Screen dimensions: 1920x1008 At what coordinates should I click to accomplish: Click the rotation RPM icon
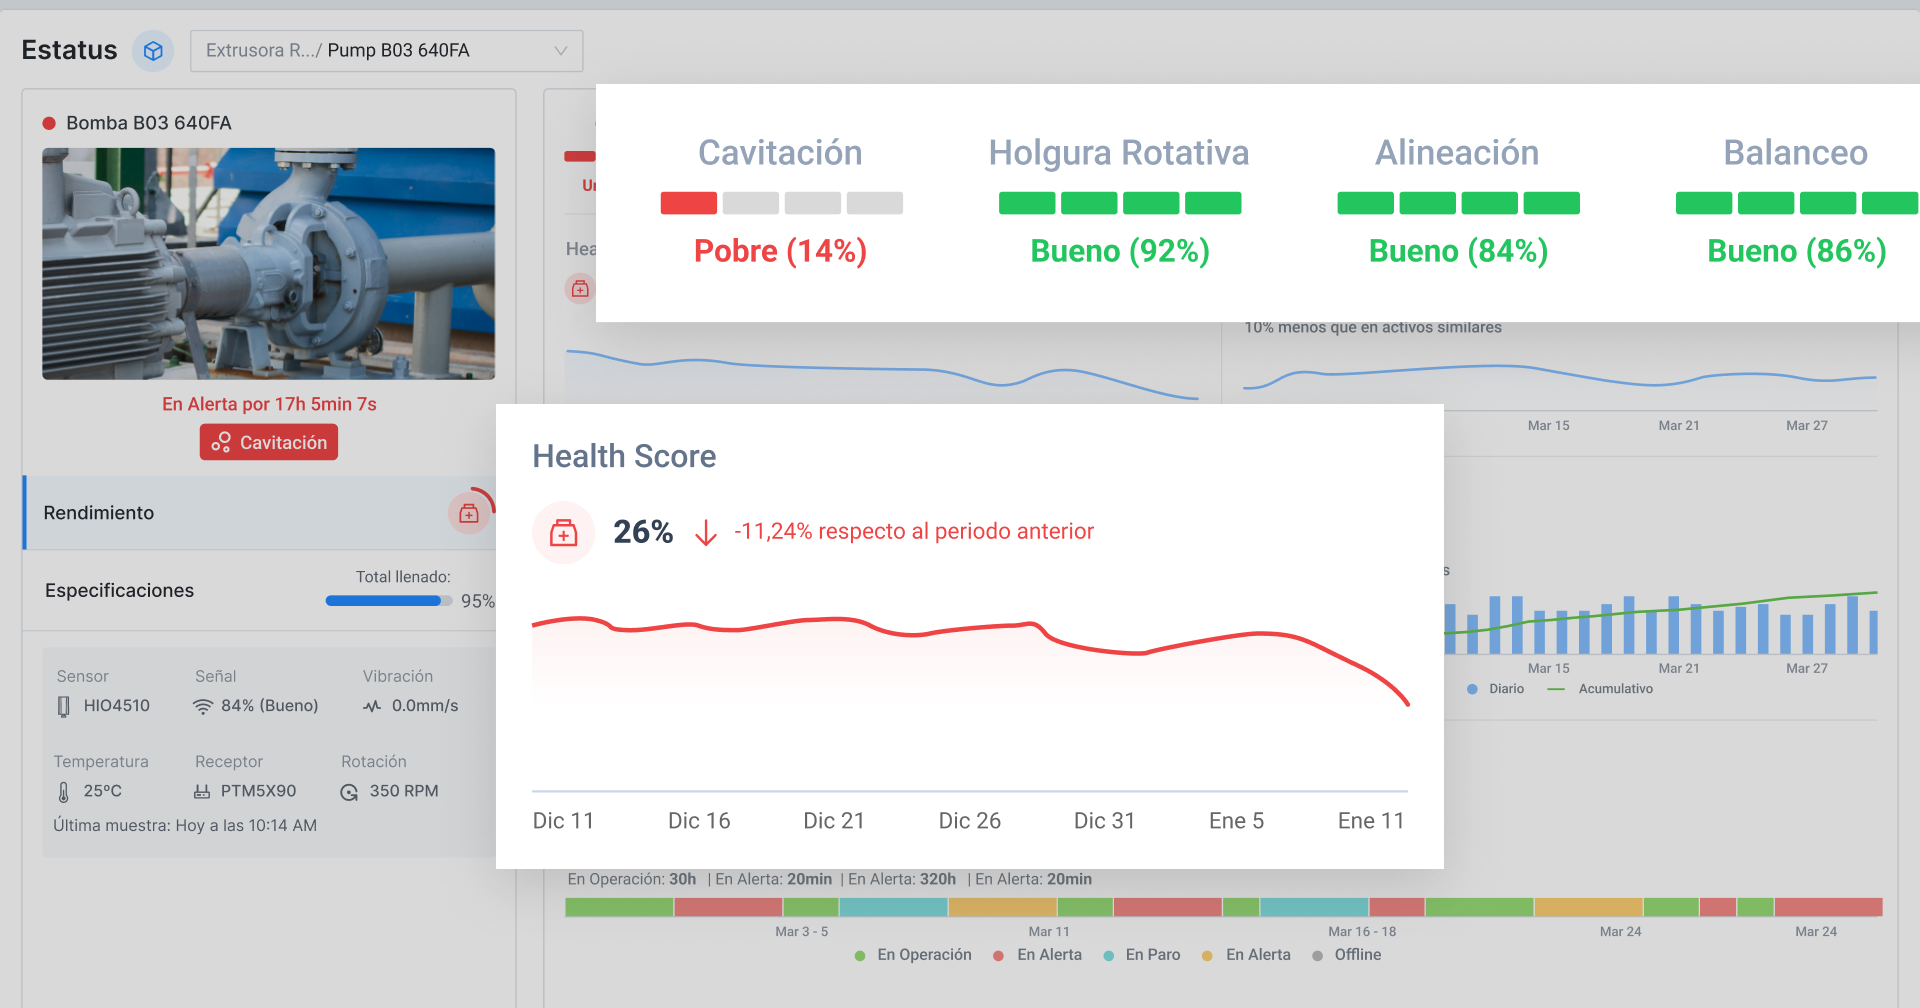pos(349,792)
